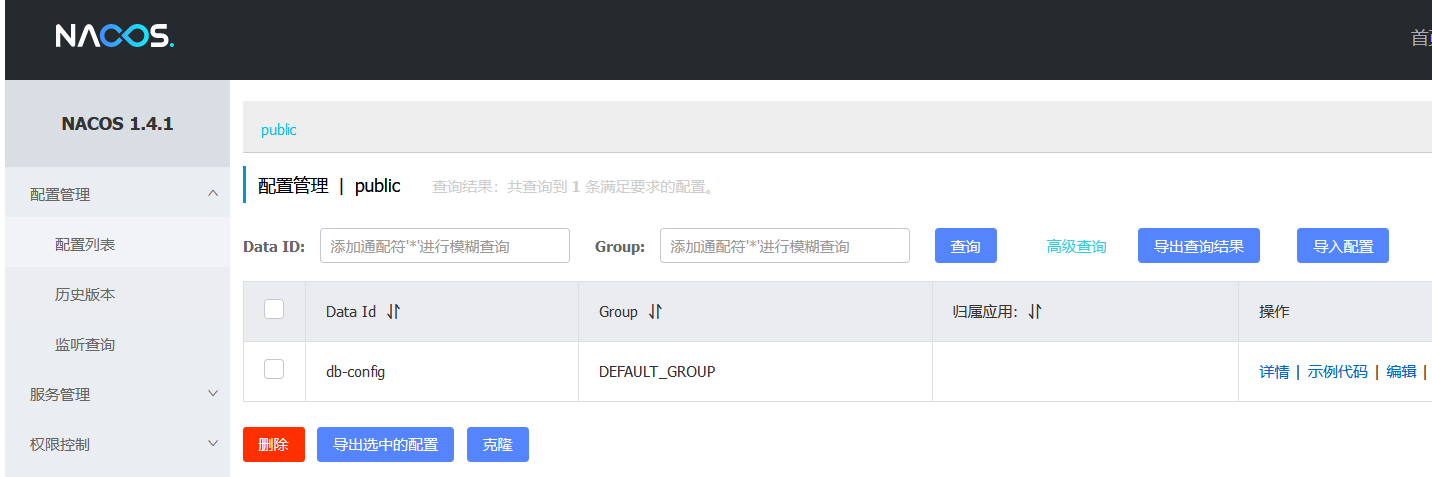This screenshot has width=1432, height=477.
Task: Click 编辑 for db-config
Action: pyautogui.click(x=1402, y=372)
